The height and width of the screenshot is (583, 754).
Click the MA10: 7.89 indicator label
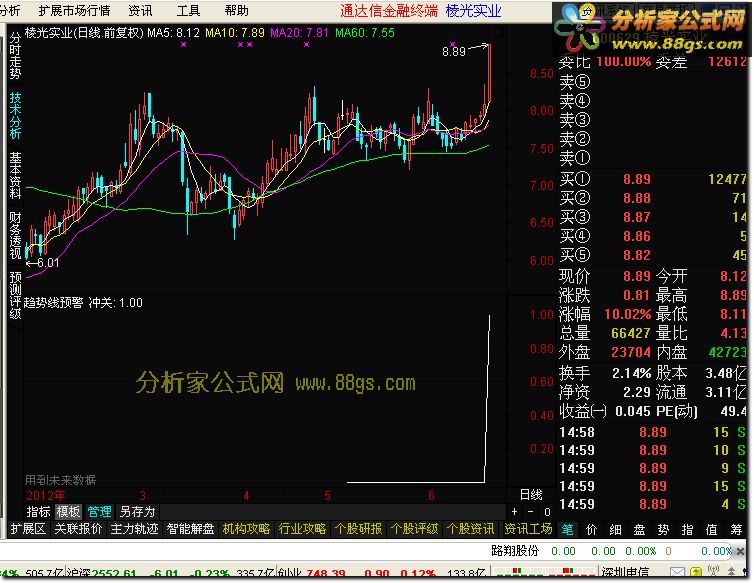coord(235,33)
